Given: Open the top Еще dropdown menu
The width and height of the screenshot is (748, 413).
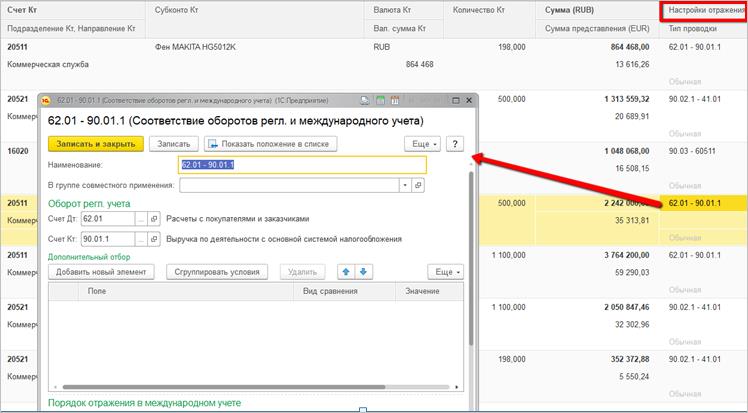Looking at the screenshot, I should 422,144.
